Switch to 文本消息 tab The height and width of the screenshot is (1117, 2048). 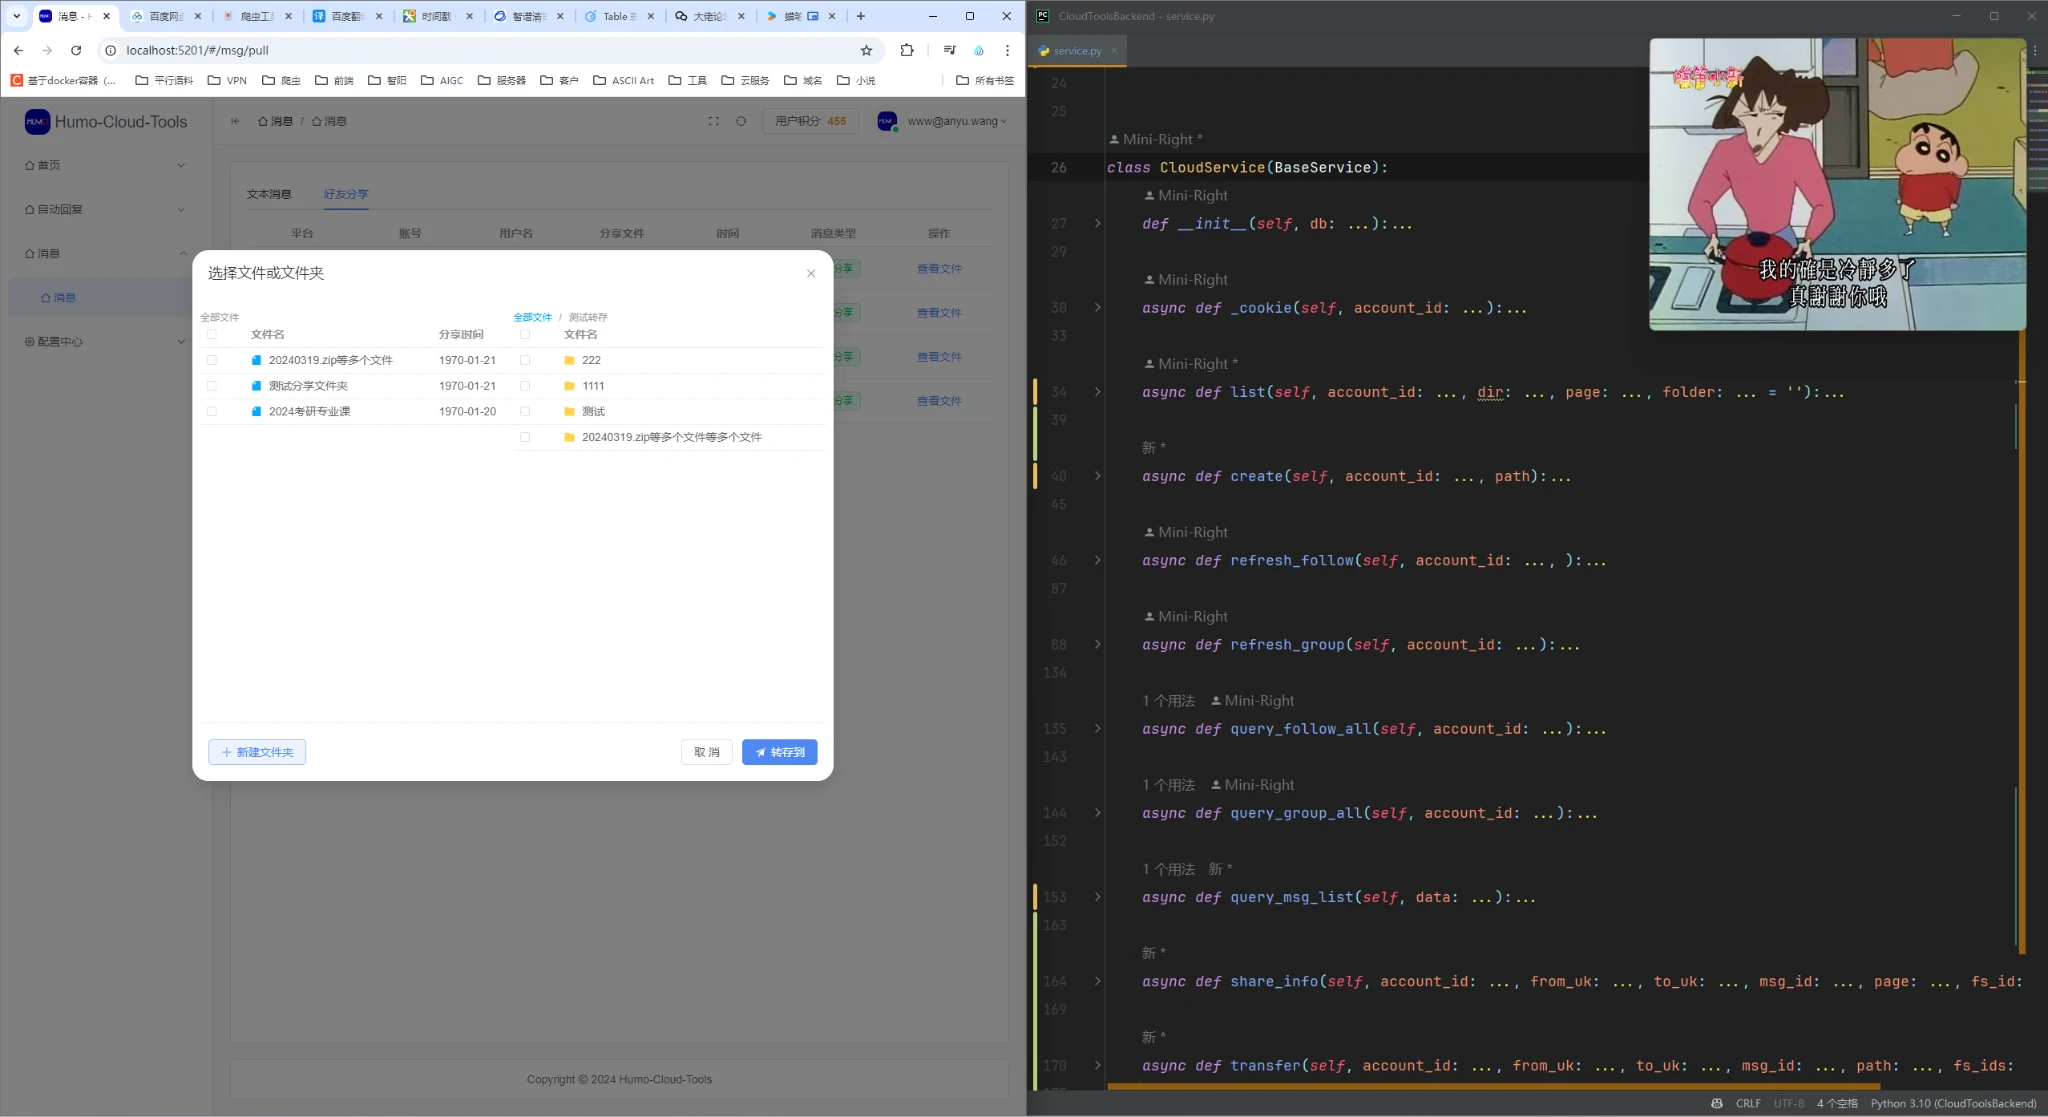(x=269, y=194)
